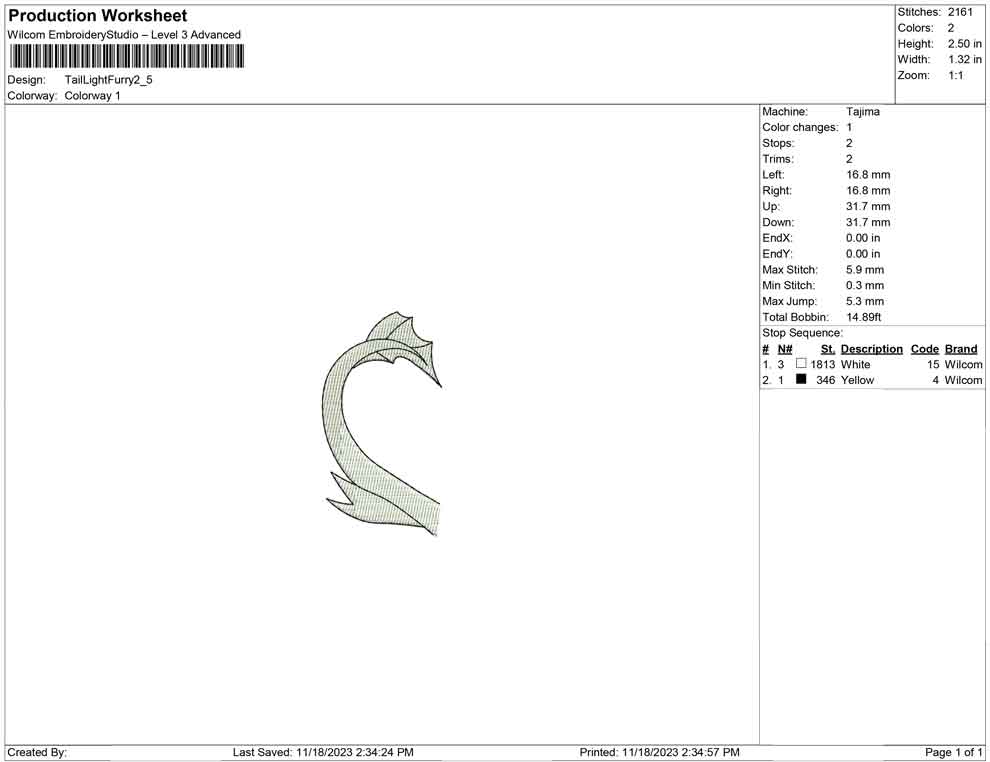
Task: Click the 'Stop Sequence:' heading
Action: (x=802, y=333)
